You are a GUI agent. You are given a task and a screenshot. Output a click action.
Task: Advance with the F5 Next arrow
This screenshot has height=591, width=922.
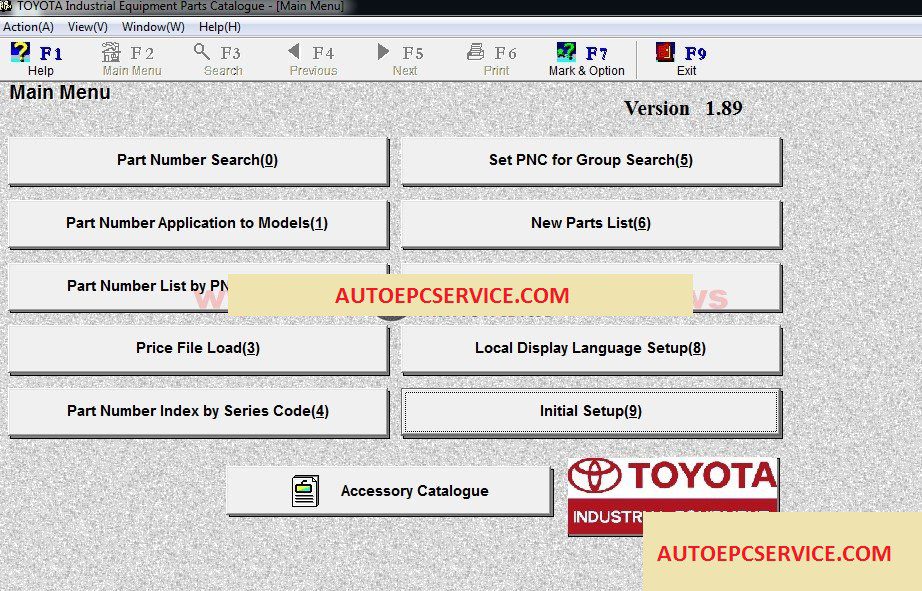point(383,52)
